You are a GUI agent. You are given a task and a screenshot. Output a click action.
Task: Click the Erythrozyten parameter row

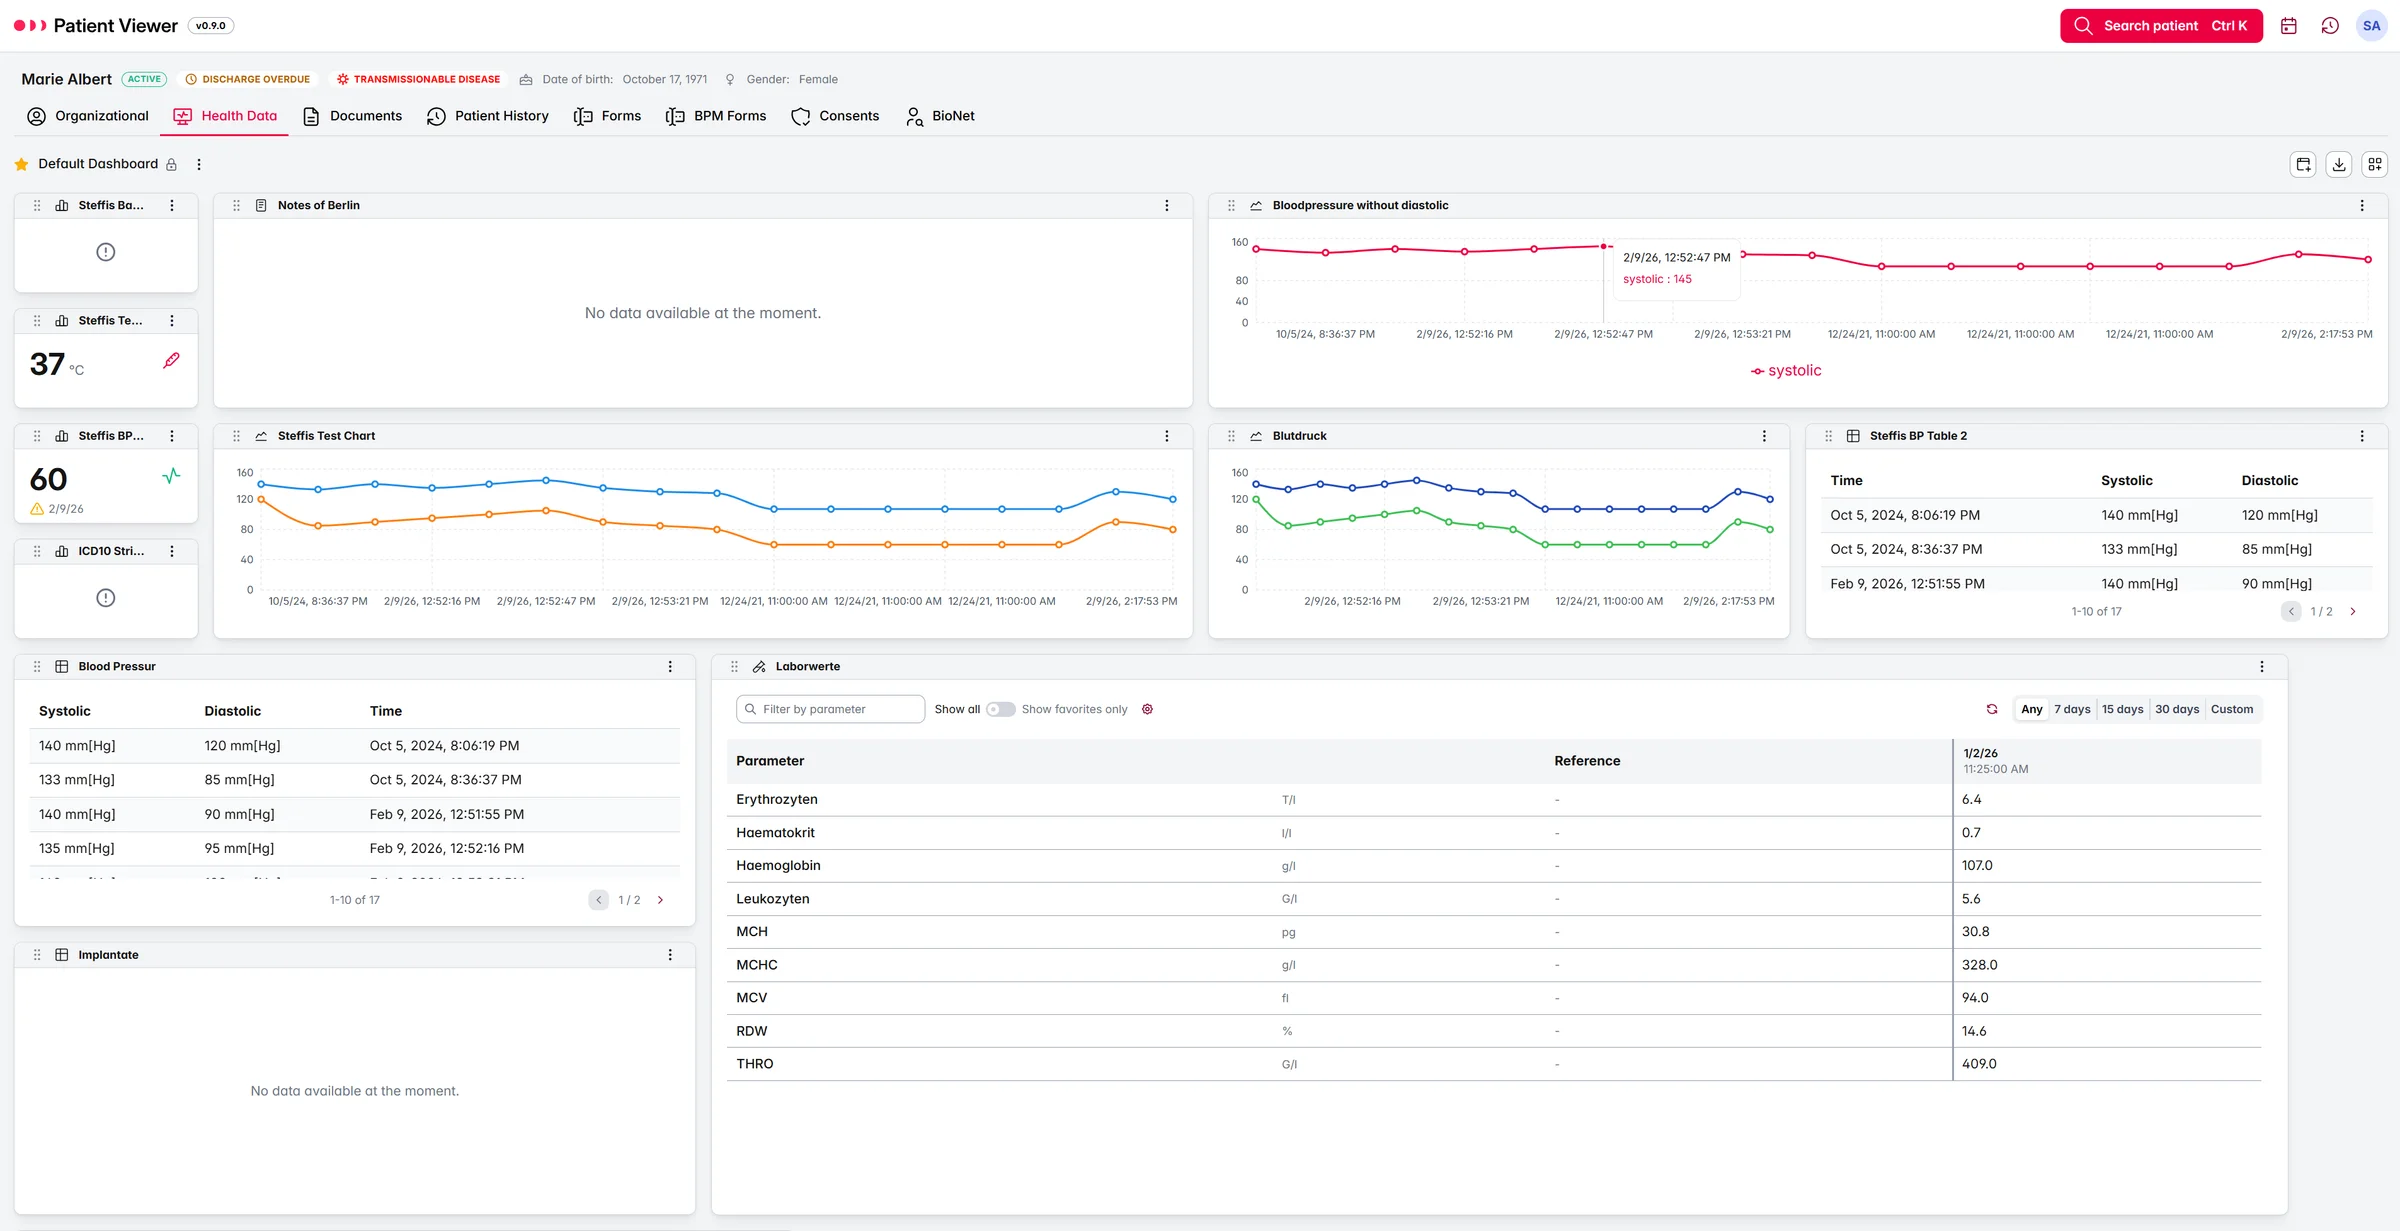click(1494, 800)
